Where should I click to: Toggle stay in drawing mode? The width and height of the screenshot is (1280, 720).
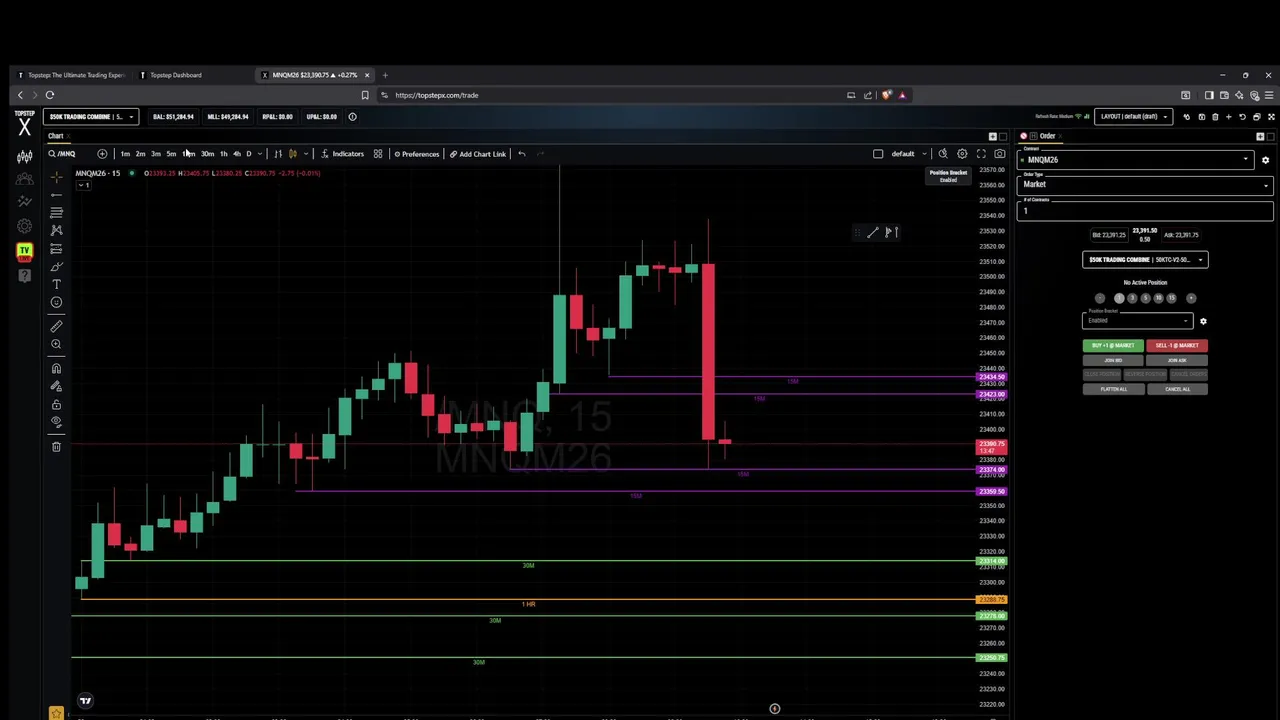(x=56, y=386)
